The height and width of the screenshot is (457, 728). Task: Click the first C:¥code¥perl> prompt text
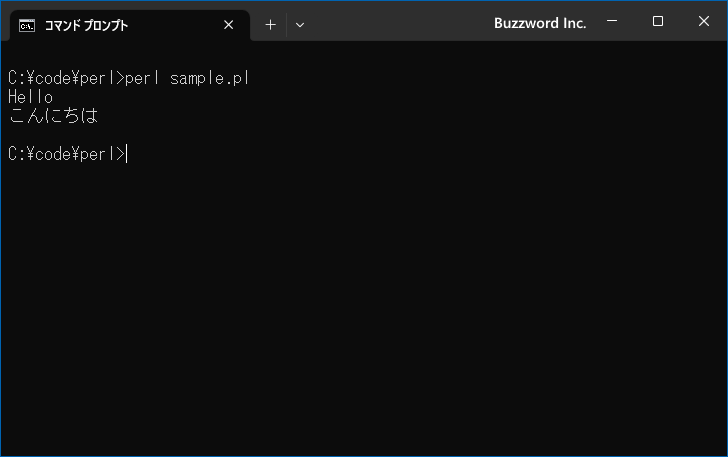coord(66,78)
